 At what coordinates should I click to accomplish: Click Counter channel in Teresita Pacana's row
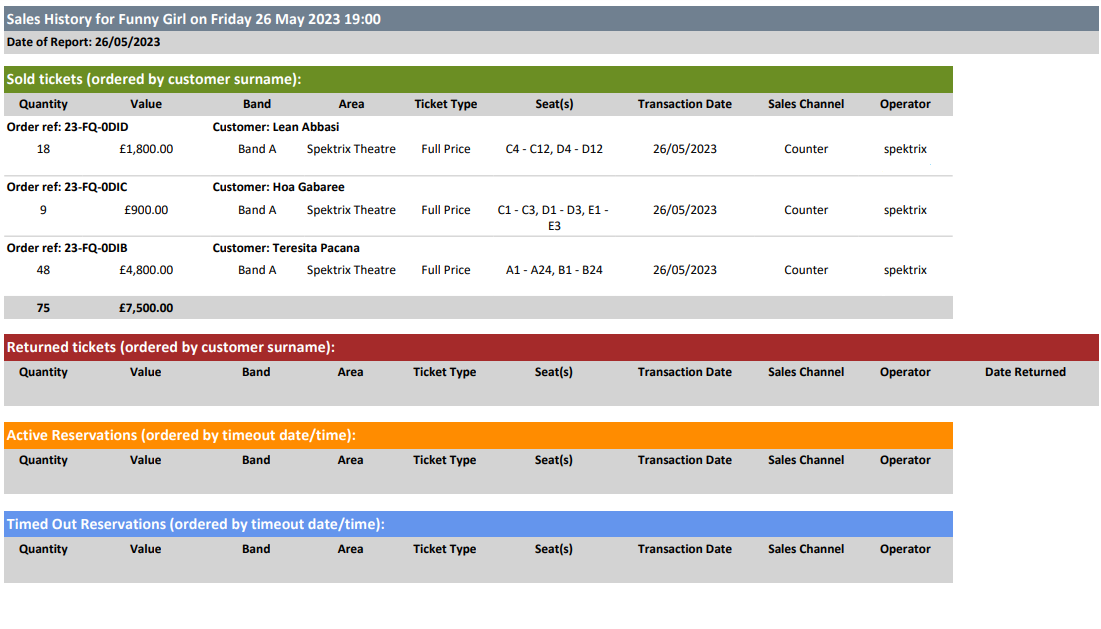coord(806,270)
